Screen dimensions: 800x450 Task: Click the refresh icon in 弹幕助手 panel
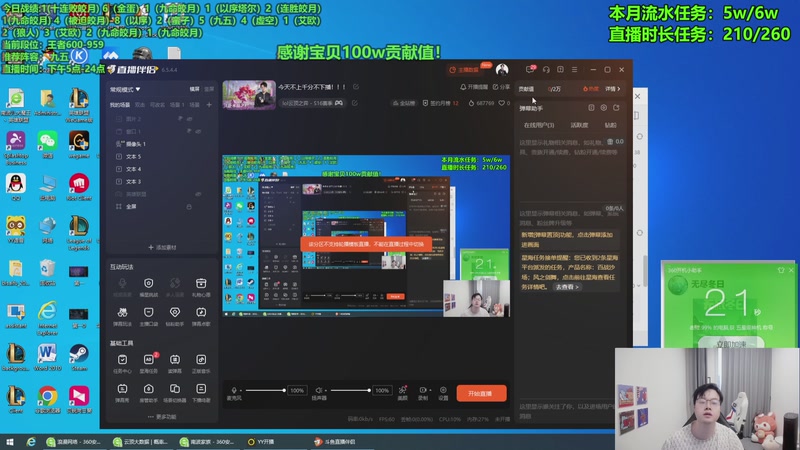[616, 108]
